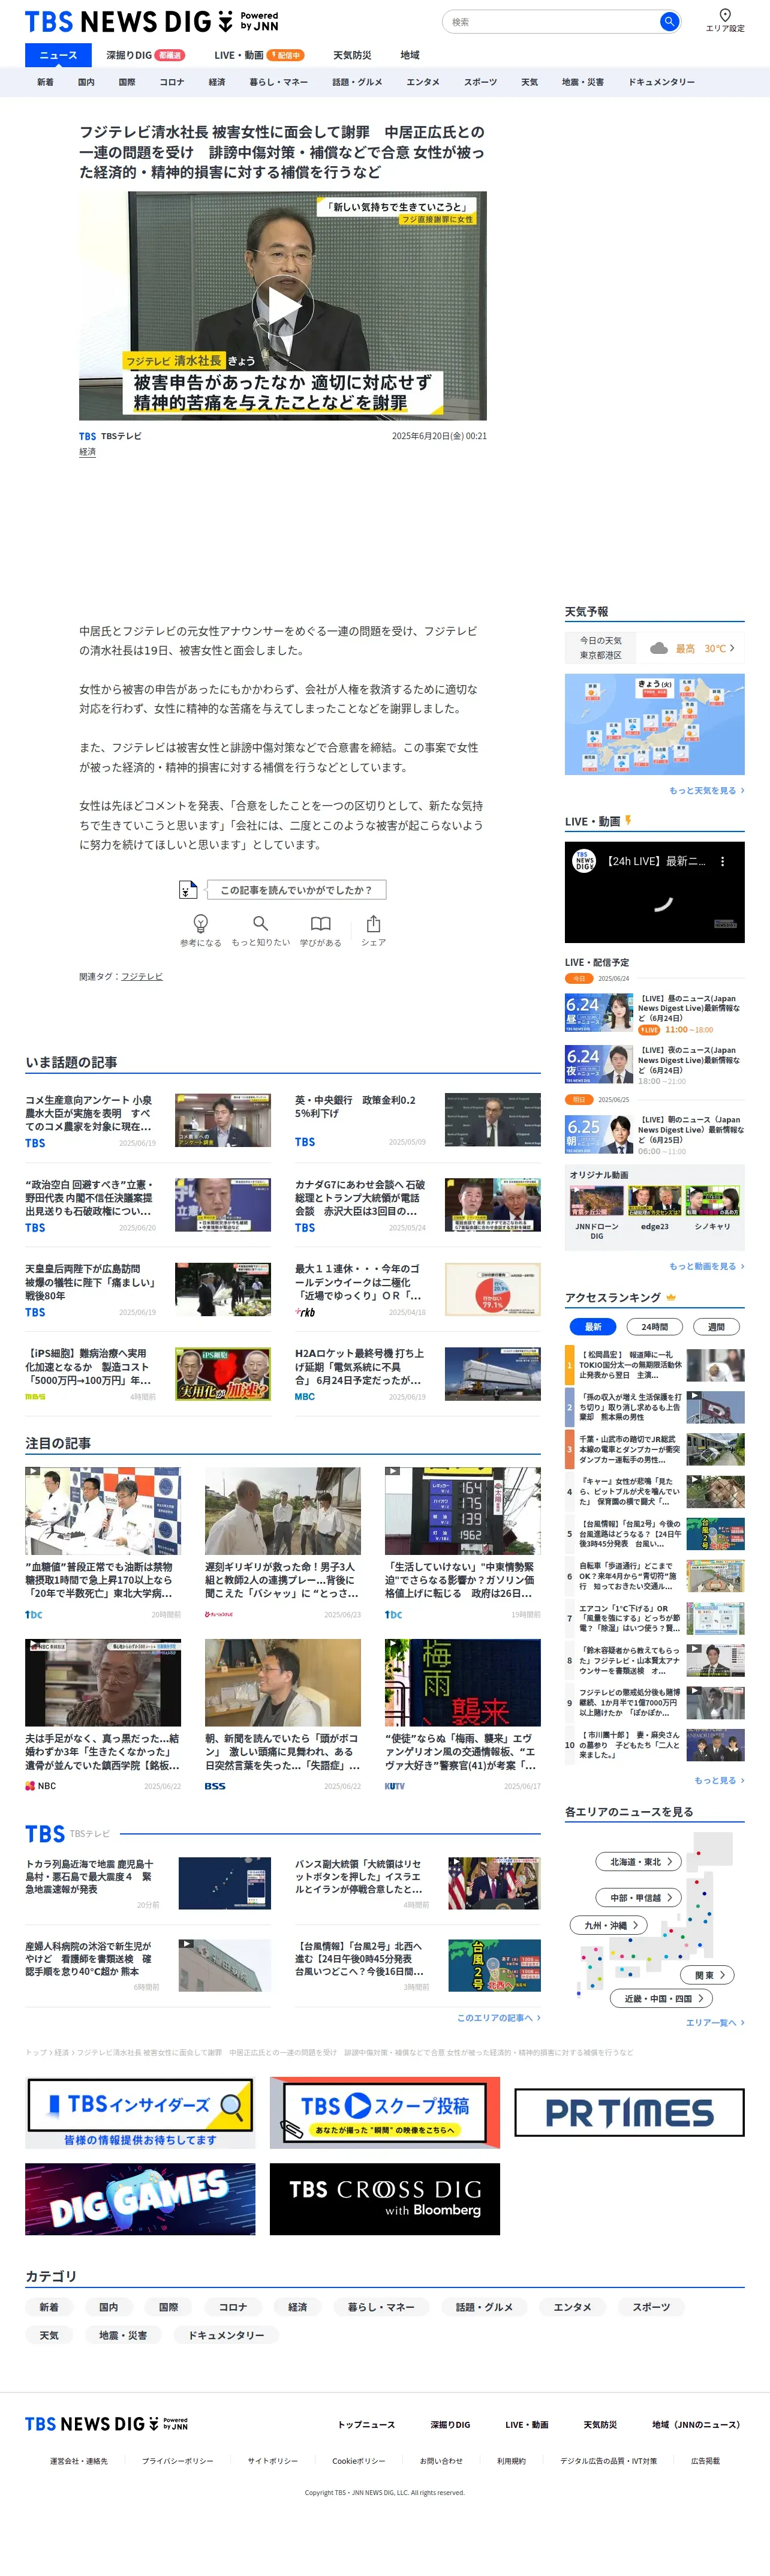Open the エリア設定 location pin icon
The height and width of the screenshot is (2576, 770).
click(x=725, y=15)
